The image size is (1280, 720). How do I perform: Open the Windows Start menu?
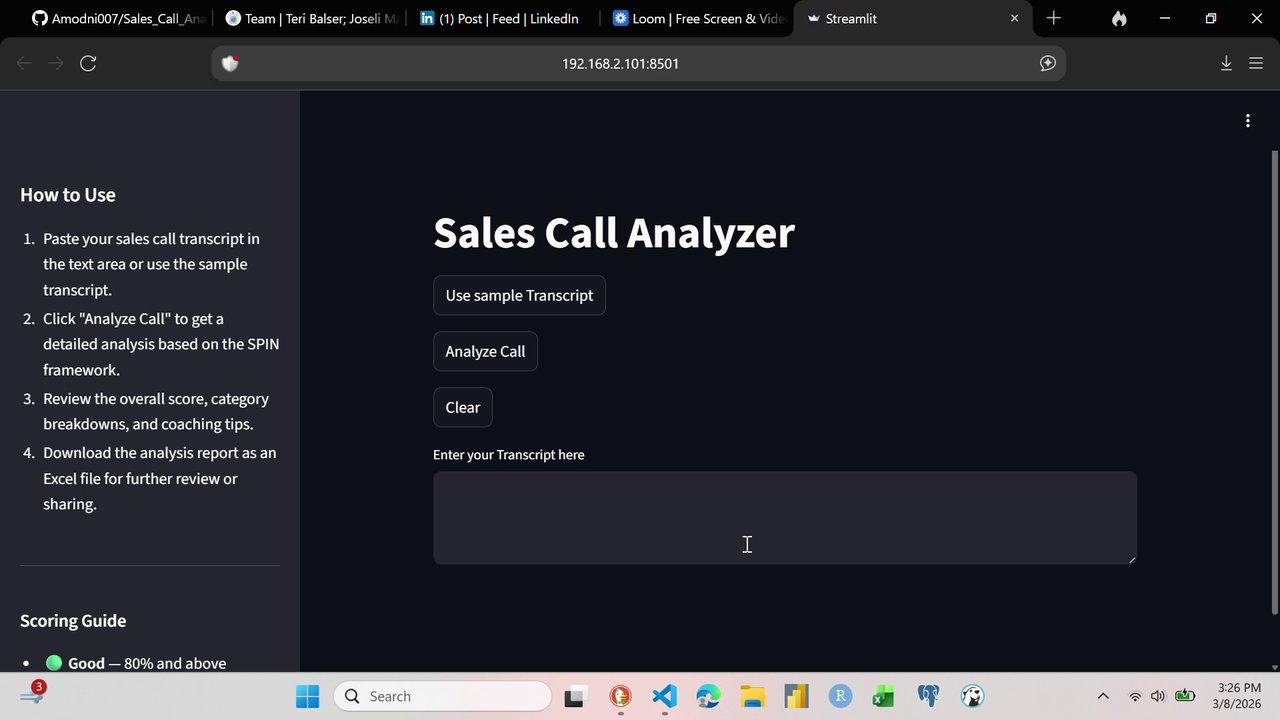click(308, 696)
